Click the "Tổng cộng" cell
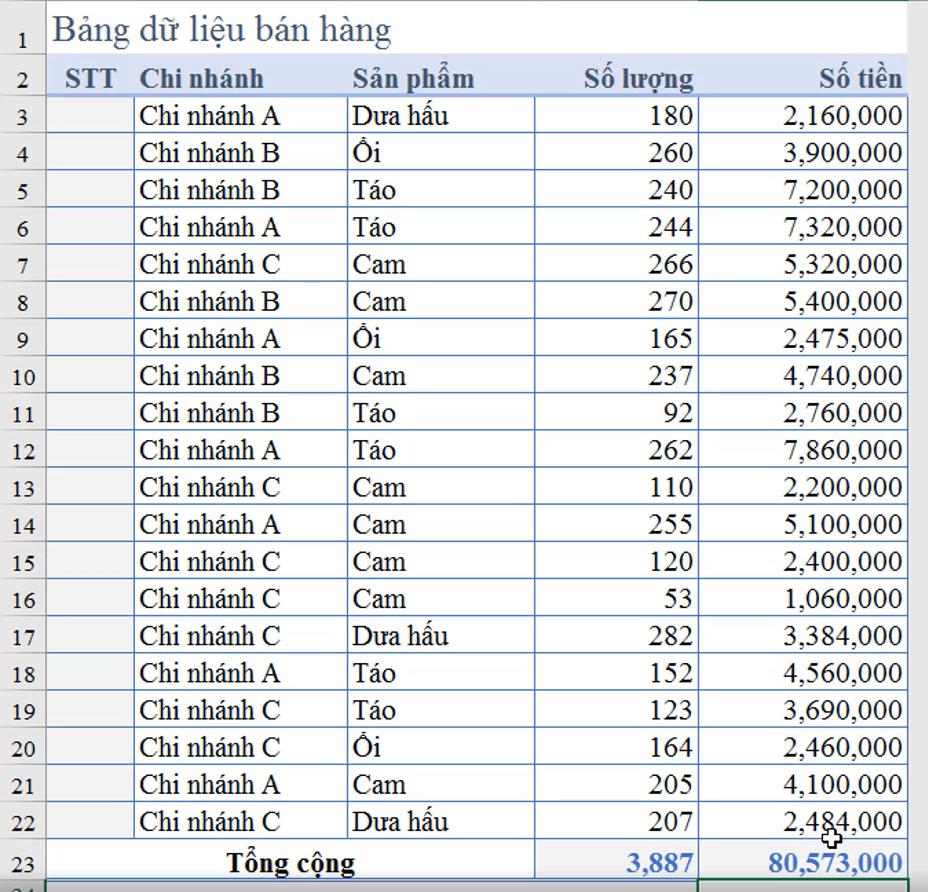 click(x=290, y=861)
